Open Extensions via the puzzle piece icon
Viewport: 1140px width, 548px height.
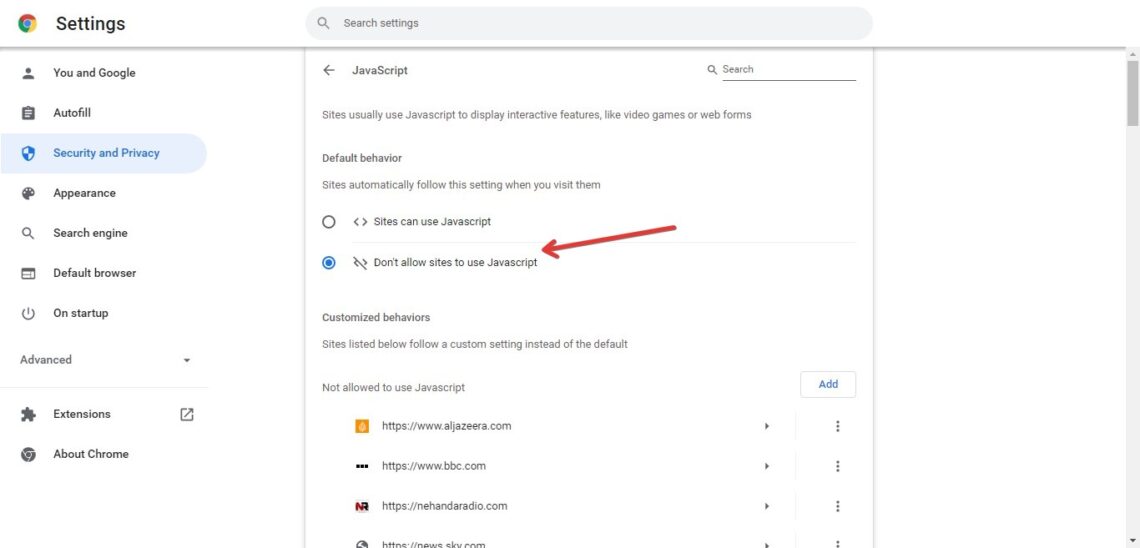[28, 414]
